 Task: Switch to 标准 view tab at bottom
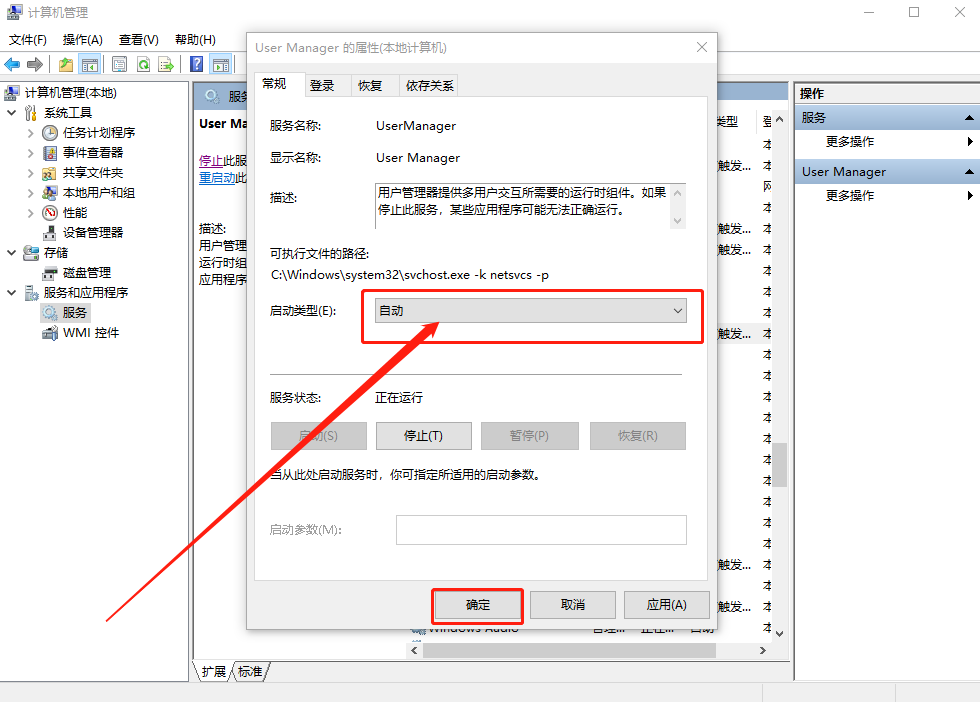(250, 671)
